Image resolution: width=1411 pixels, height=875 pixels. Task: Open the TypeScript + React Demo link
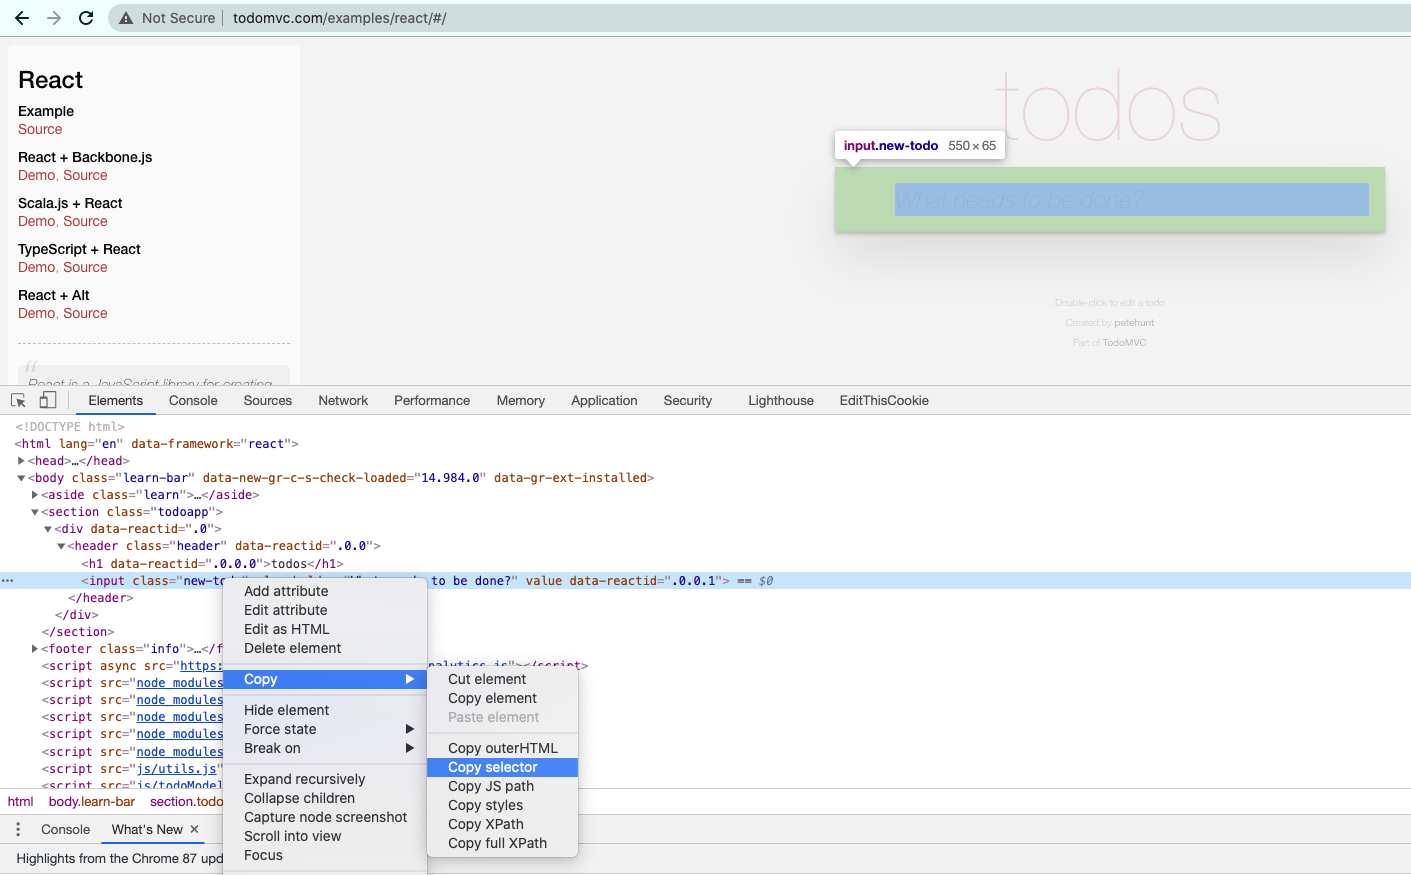(x=36, y=267)
